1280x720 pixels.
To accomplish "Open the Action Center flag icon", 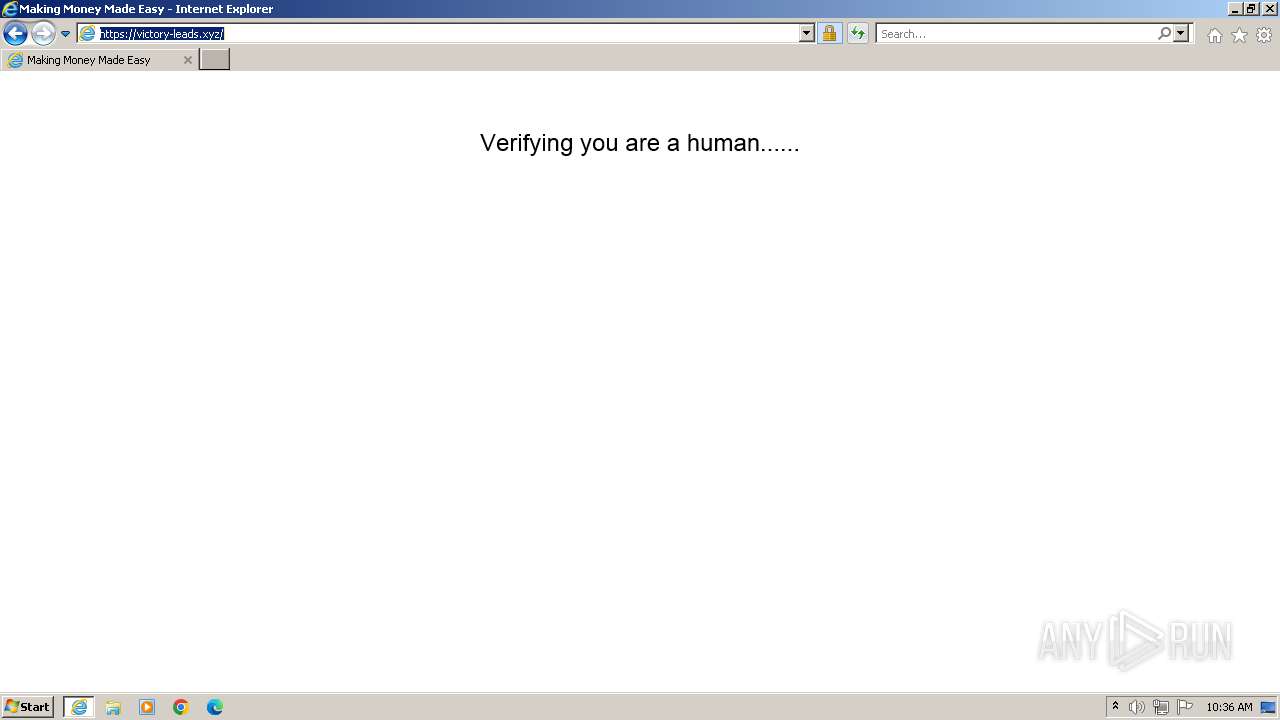I will tap(1185, 707).
